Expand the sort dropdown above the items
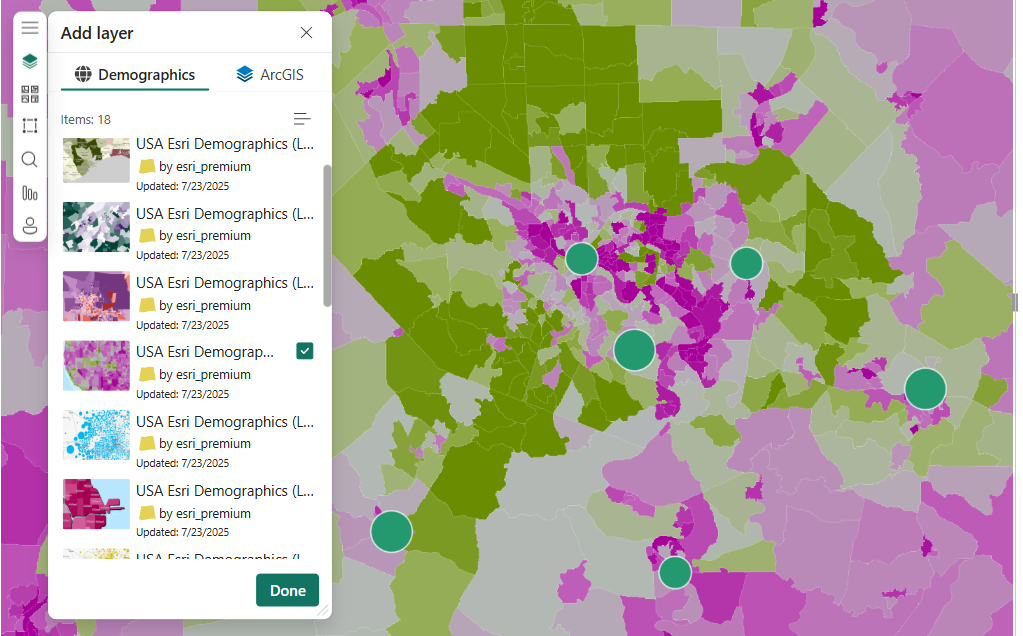This screenshot has width=1023, height=636. point(302,118)
